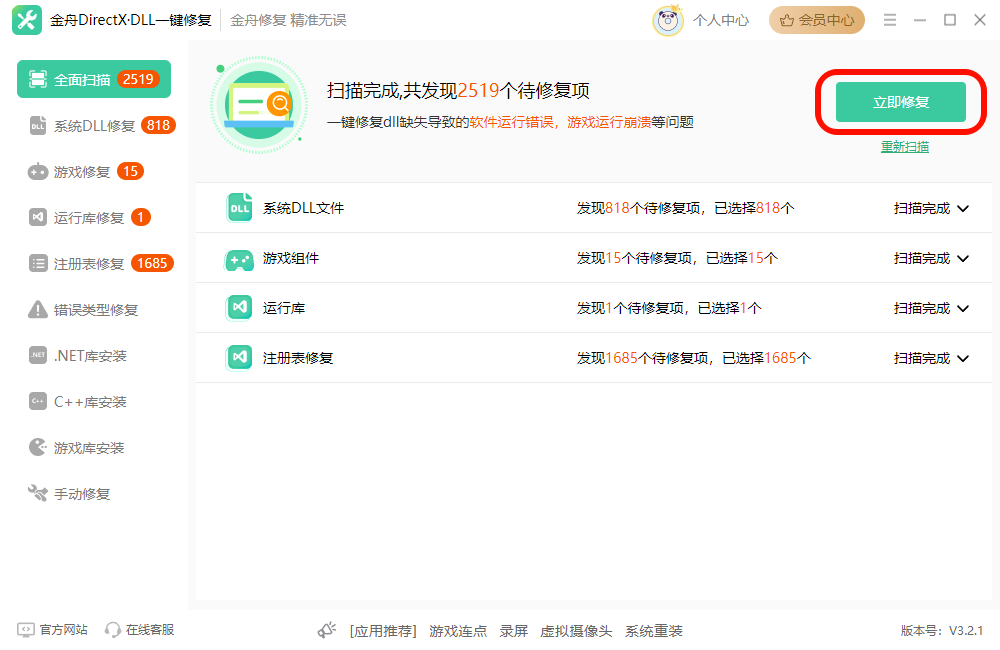1000x650 pixels.
Task: Click the warning triangle icon beside 错误类型修复
Action: click(38, 309)
